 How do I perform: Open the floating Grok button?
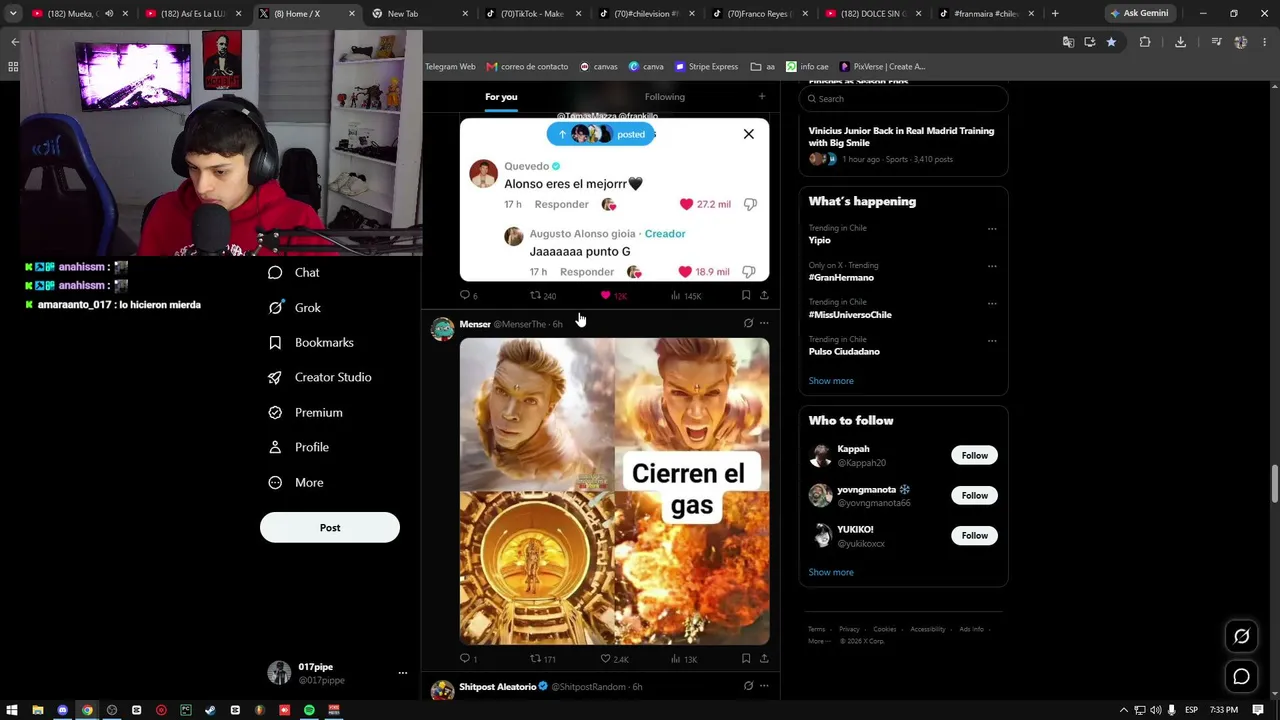[x=1241, y=636]
